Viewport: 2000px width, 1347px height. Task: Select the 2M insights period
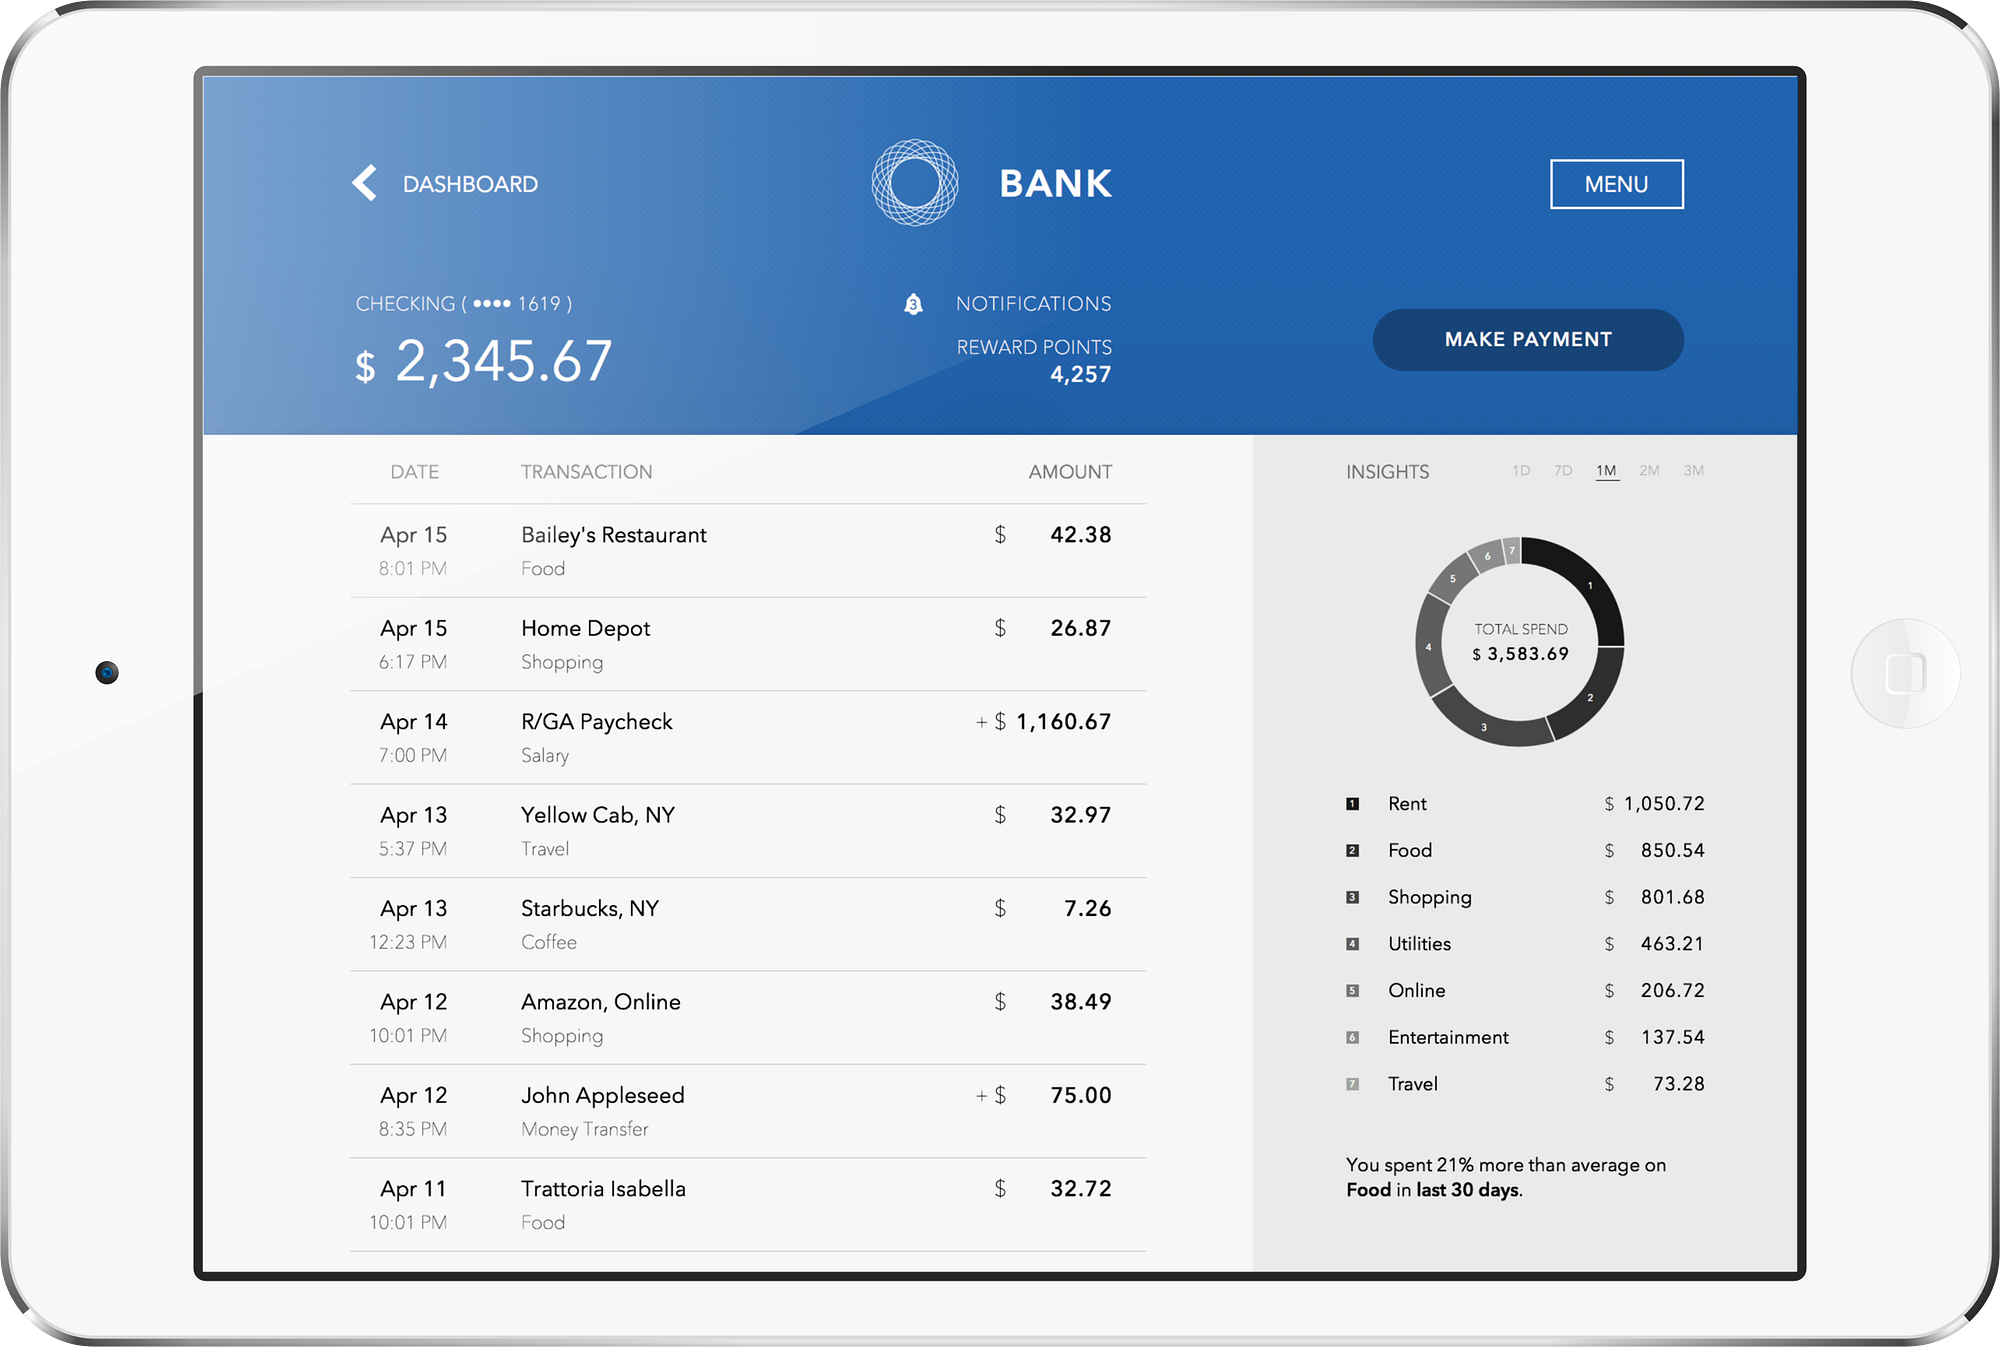(x=1649, y=471)
